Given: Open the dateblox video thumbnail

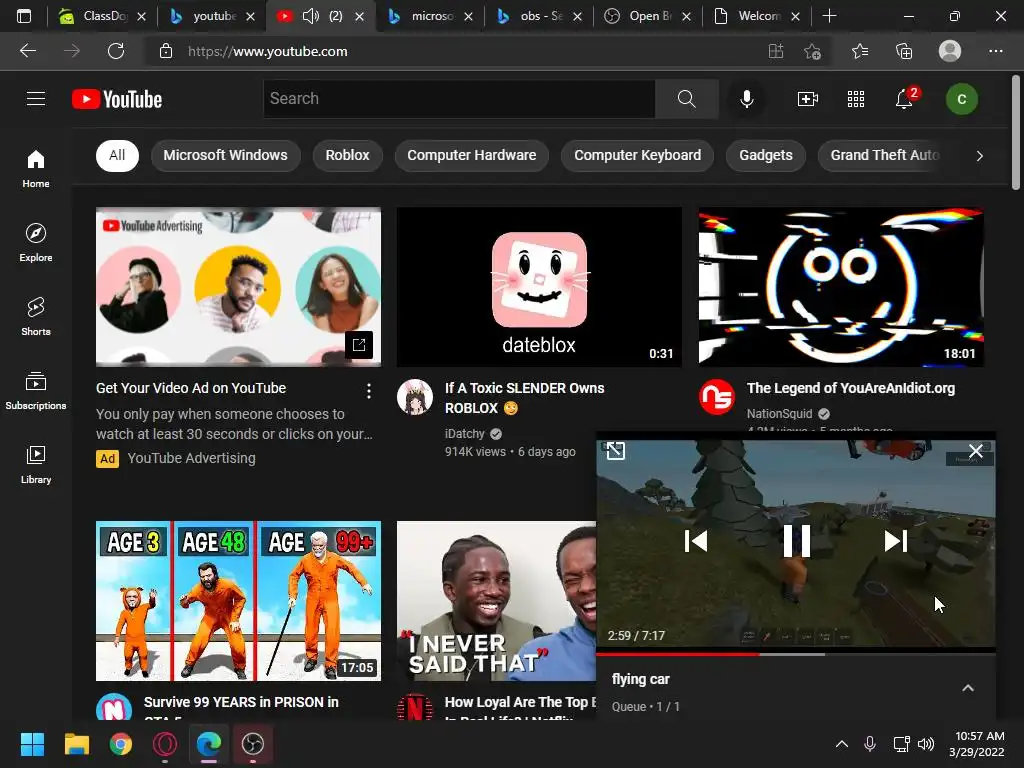Looking at the screenshot, I should tap(539, 287).
